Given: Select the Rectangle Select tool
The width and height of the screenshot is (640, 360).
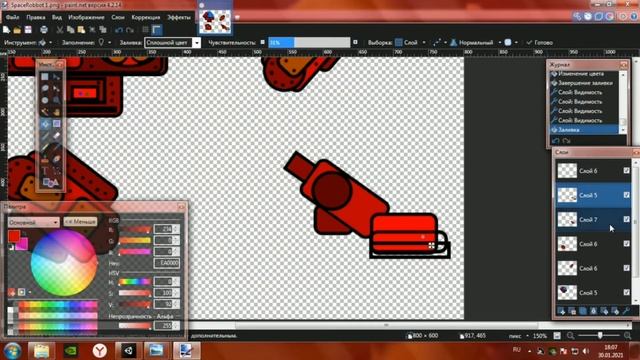Looking at the screenshot, I should [x=45, y=76].
